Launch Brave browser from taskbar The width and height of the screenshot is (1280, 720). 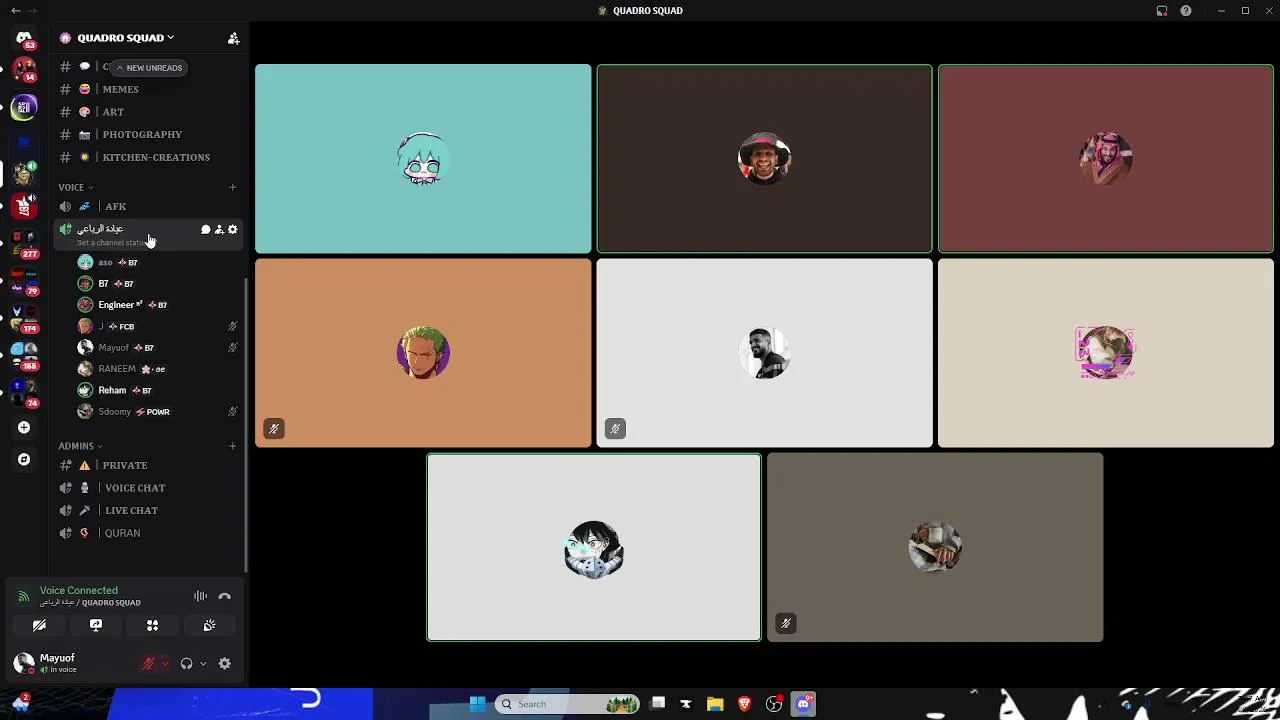(744, 704)
